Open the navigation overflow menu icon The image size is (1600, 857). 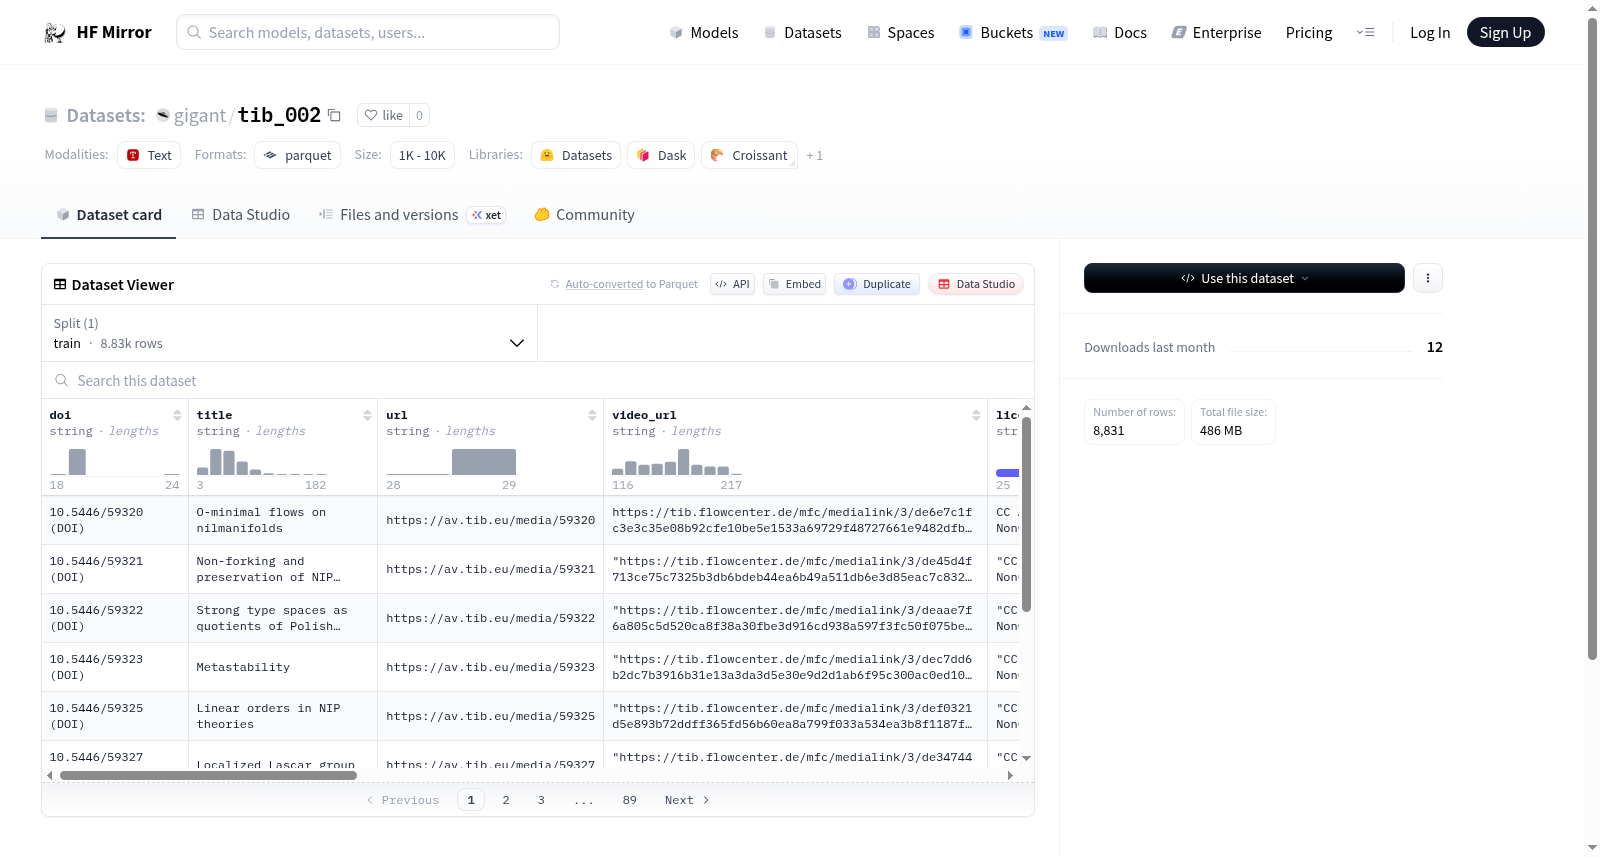coord(1365,33)
